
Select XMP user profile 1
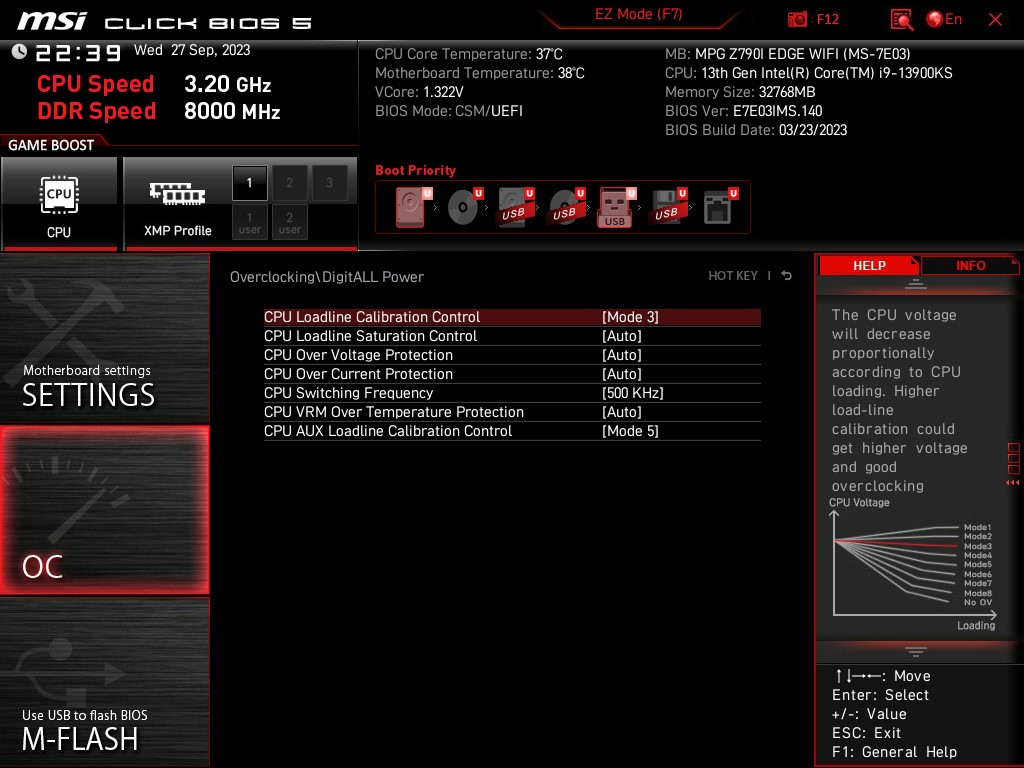[249, 222]
